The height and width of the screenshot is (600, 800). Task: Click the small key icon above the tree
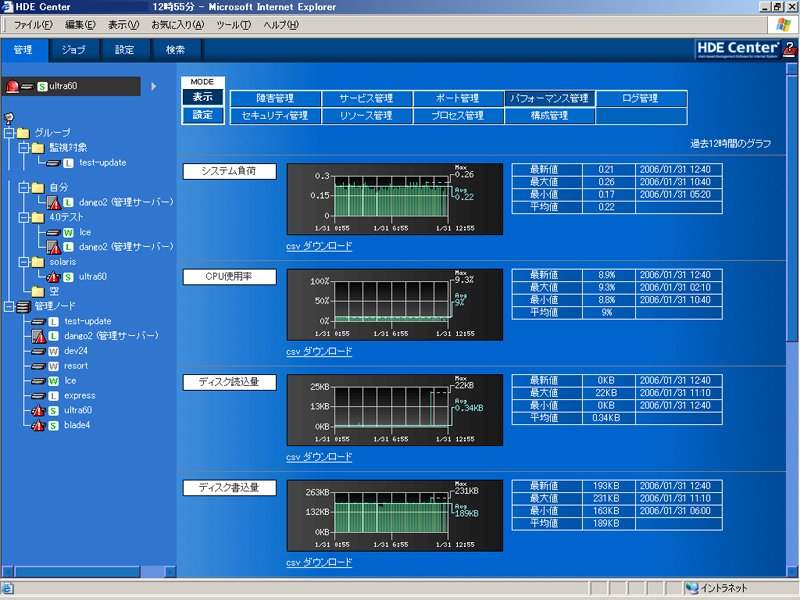click(9, 119)
